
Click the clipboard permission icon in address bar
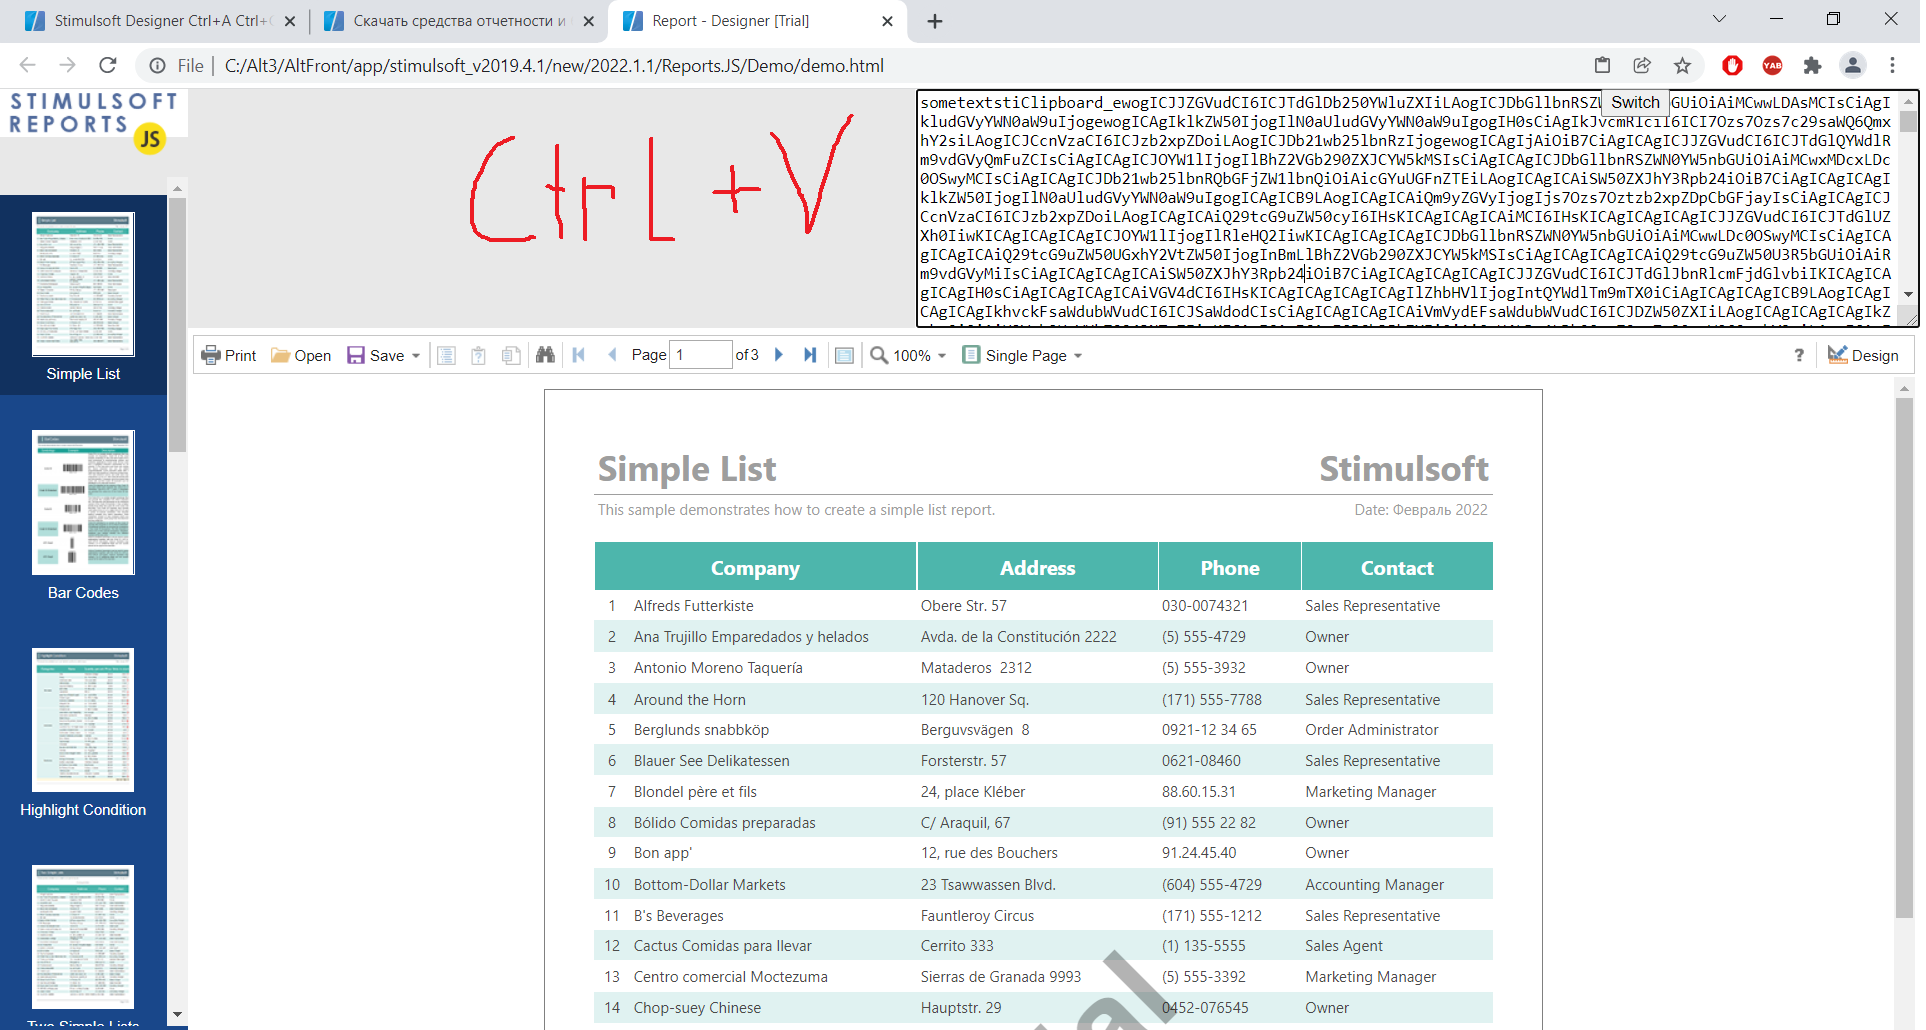[1602, 65]
